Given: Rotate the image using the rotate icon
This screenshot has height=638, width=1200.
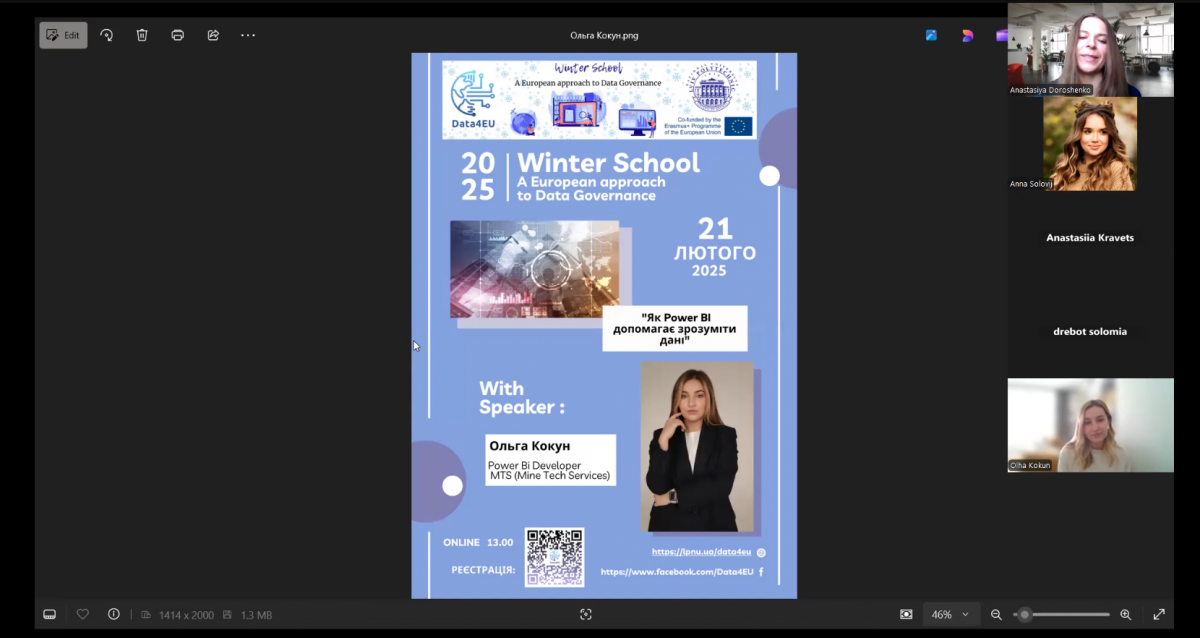Looking at the screenshot, I should (107, 35).
